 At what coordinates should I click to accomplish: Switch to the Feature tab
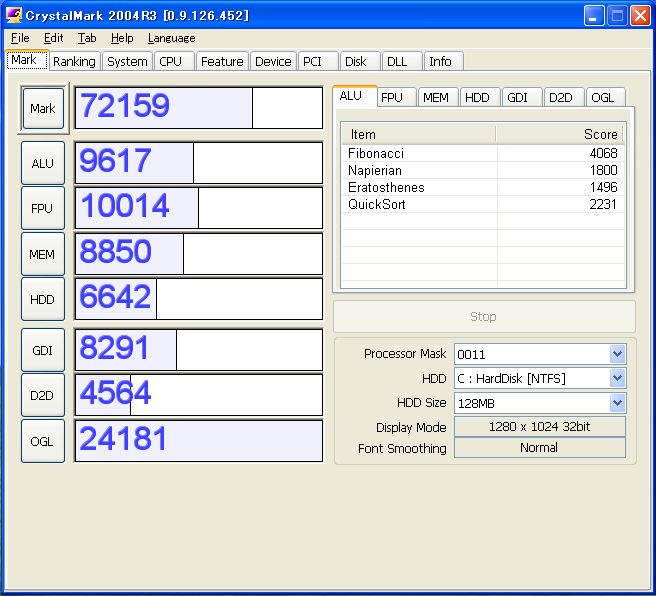click(222, 61)
